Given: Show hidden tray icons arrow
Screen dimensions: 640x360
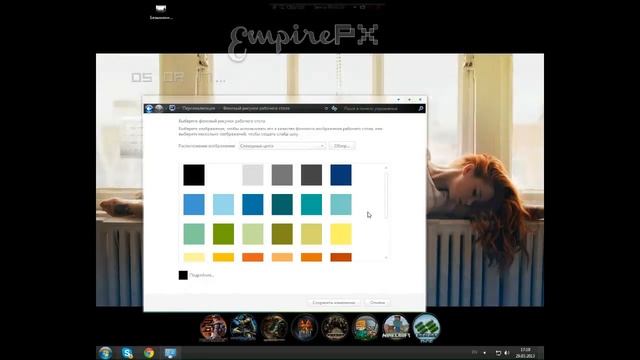Looking at the screenshot, I should tap(484, 353).
